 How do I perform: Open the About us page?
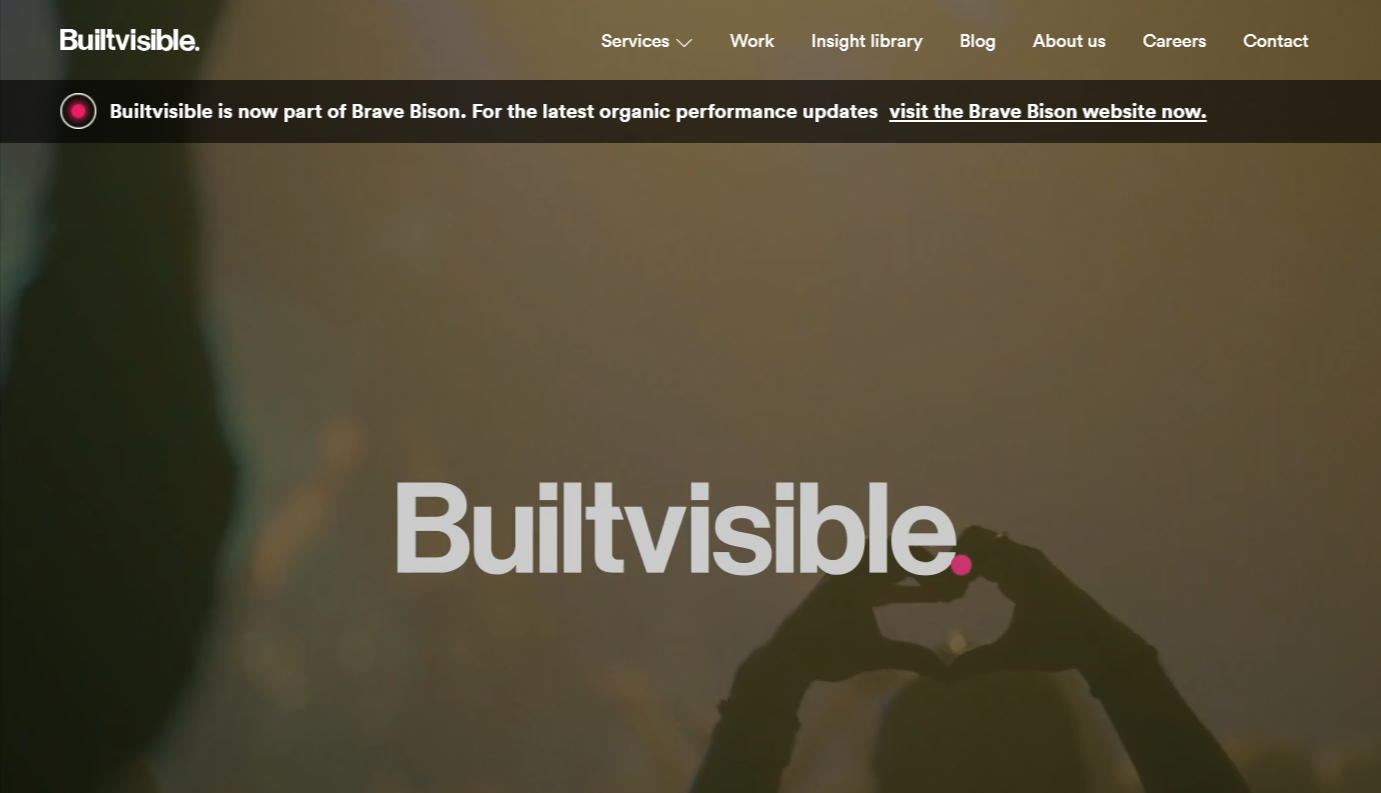pyautogui.click(x=1069, y=41)
